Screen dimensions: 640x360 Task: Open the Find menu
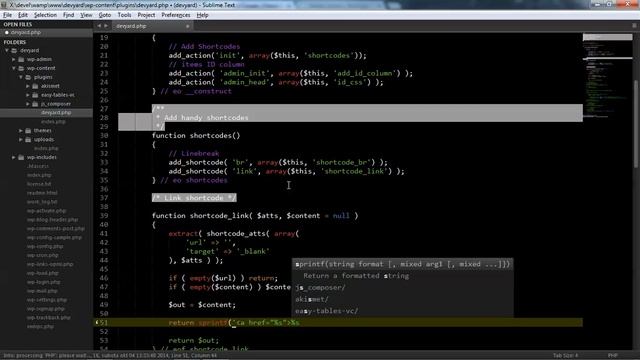69,15
